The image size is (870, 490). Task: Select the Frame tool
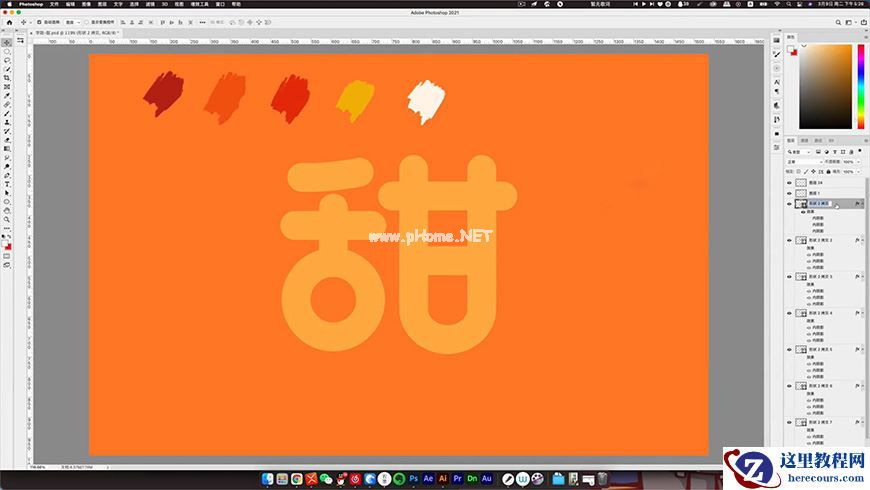pyautogui.click(x=7, y=87)
